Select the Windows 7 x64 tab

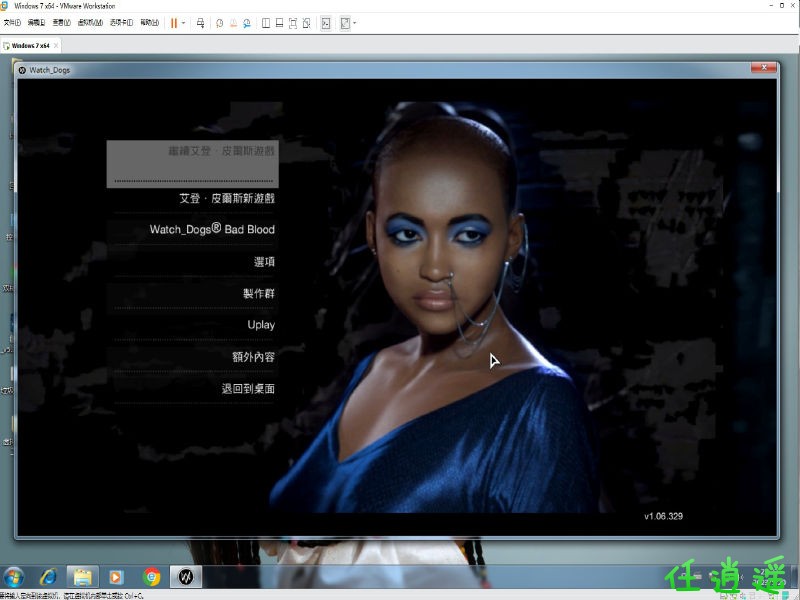(x=31, y=45)
